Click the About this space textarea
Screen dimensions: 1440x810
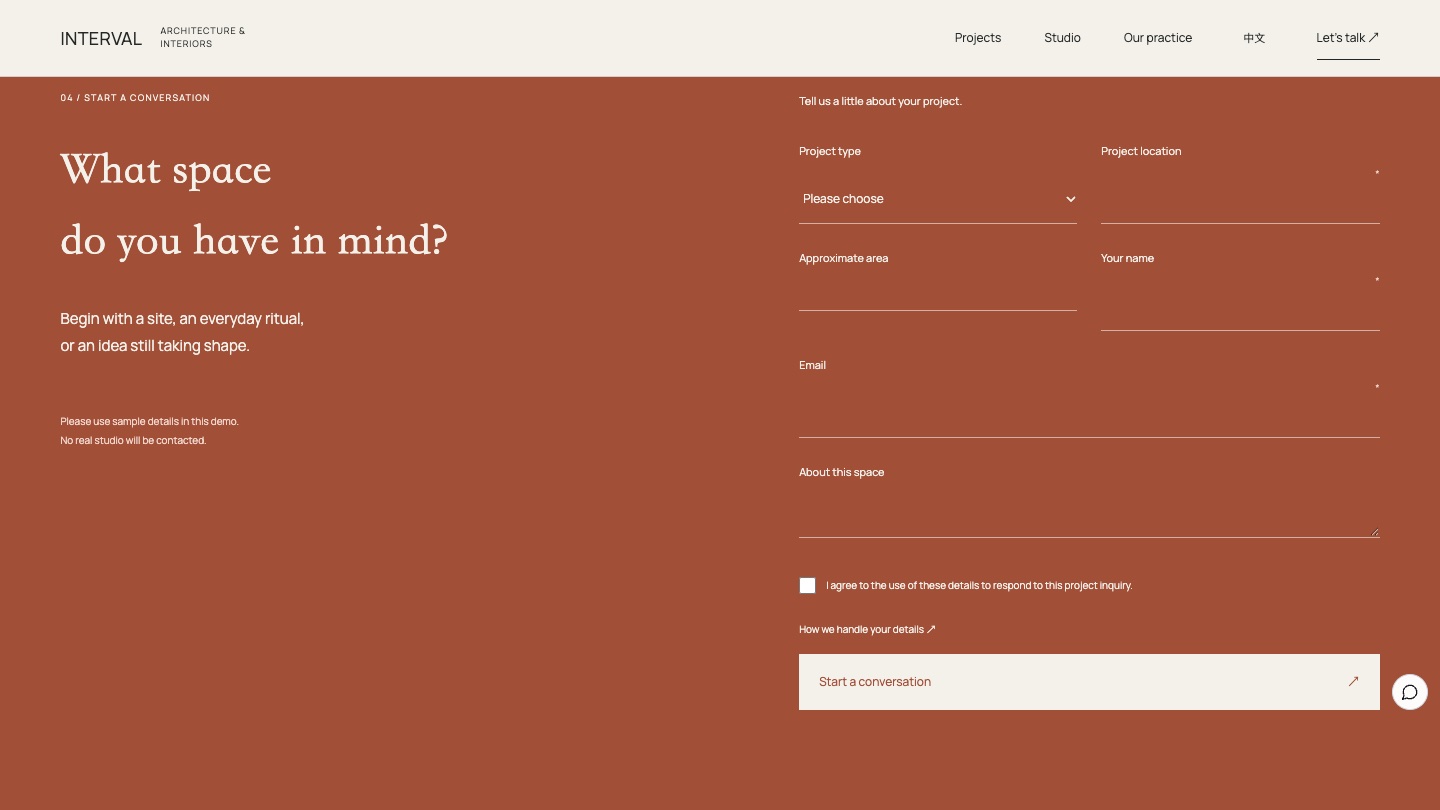[x=1089, y=512]
